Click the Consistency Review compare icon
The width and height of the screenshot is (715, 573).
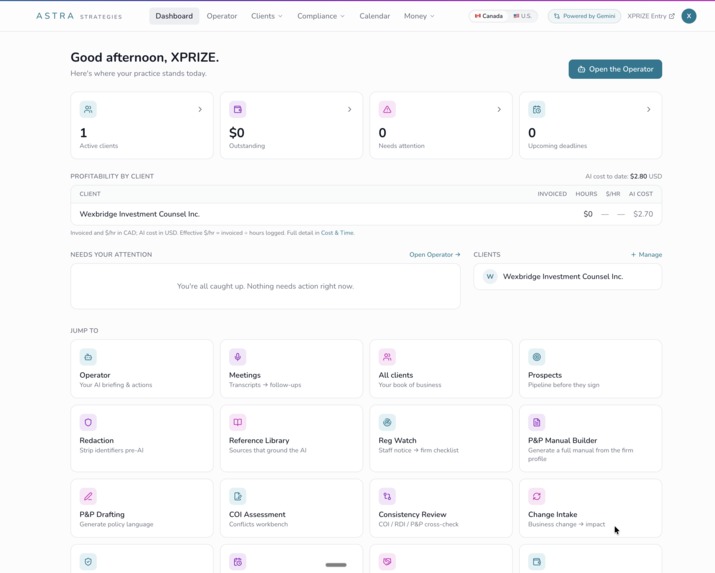tap(387, 496)
